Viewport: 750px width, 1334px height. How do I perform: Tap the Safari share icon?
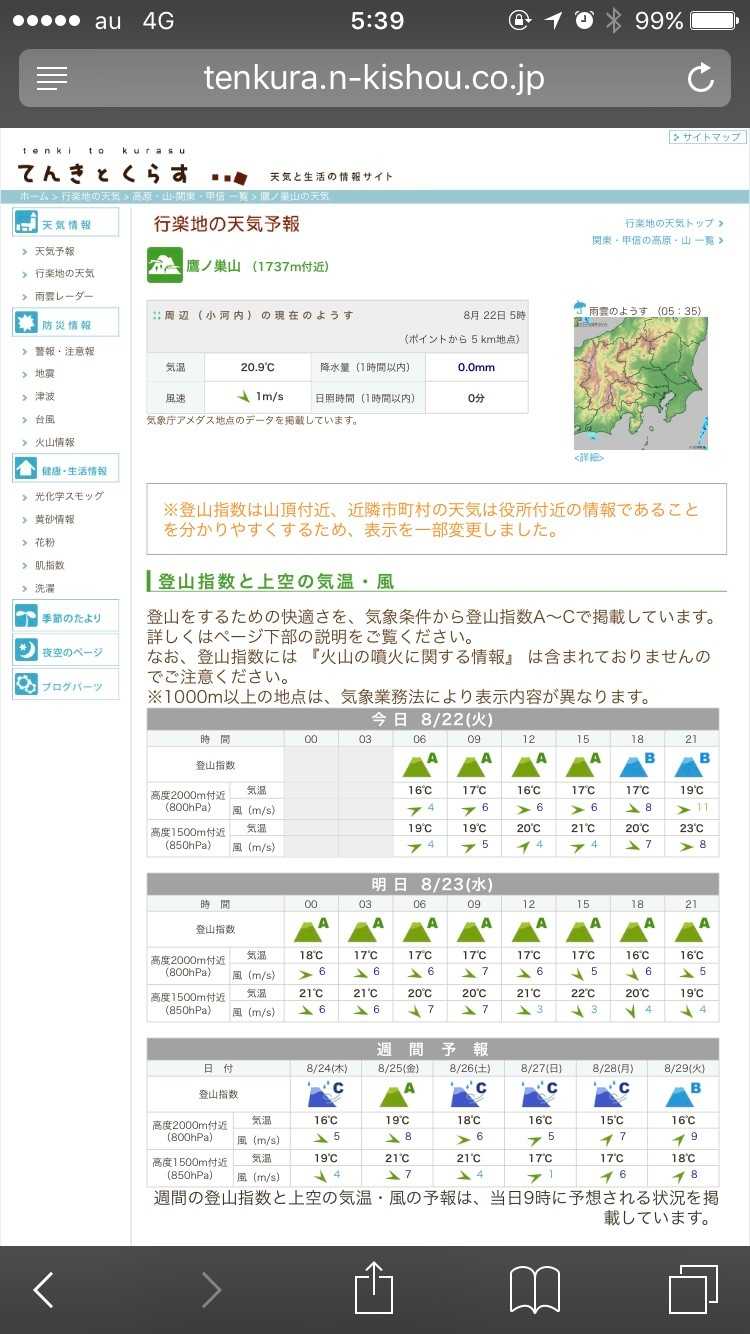(374, 1289)
